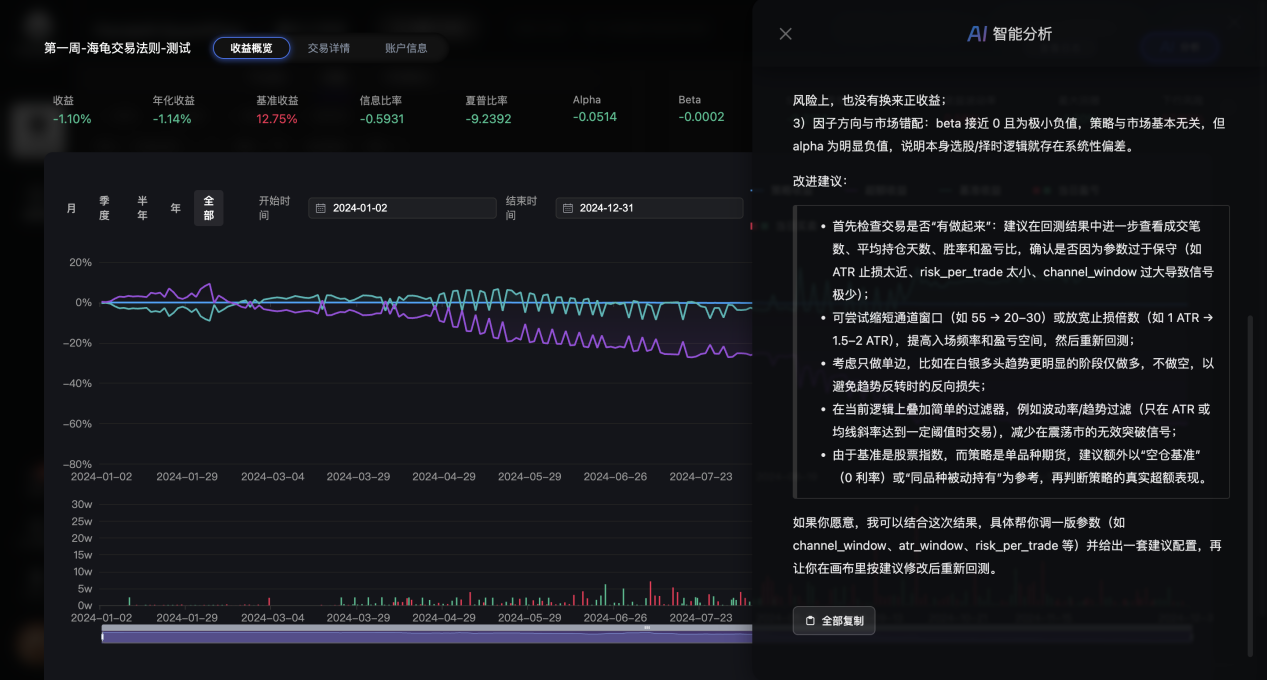1267x680 pixels.
Task: Click the 夏普比率 value -9.2392
Action: [x=488, y=118]
